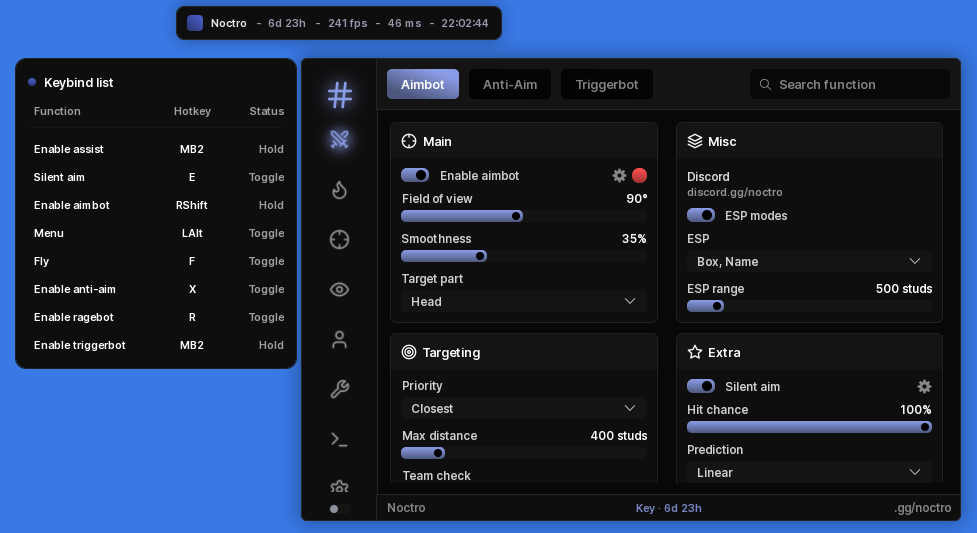The image size is (977, 533).
Task: Click the star icon in Extra header
Action: [x=695, y=352]
